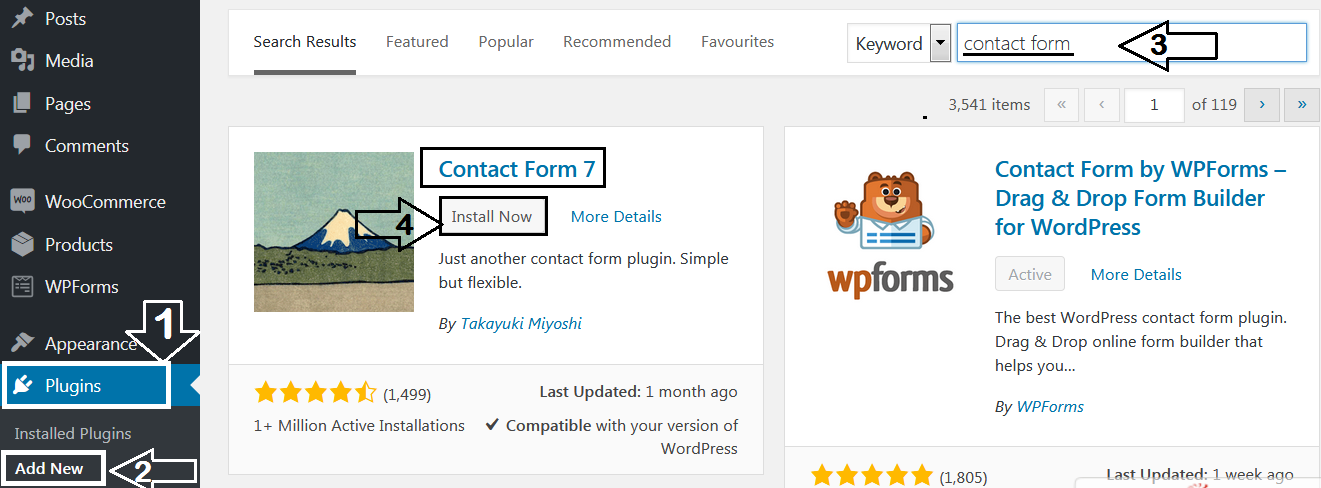Click the Comments bubble icon
The image size is (1321, 488).
(x=22, y=146)
